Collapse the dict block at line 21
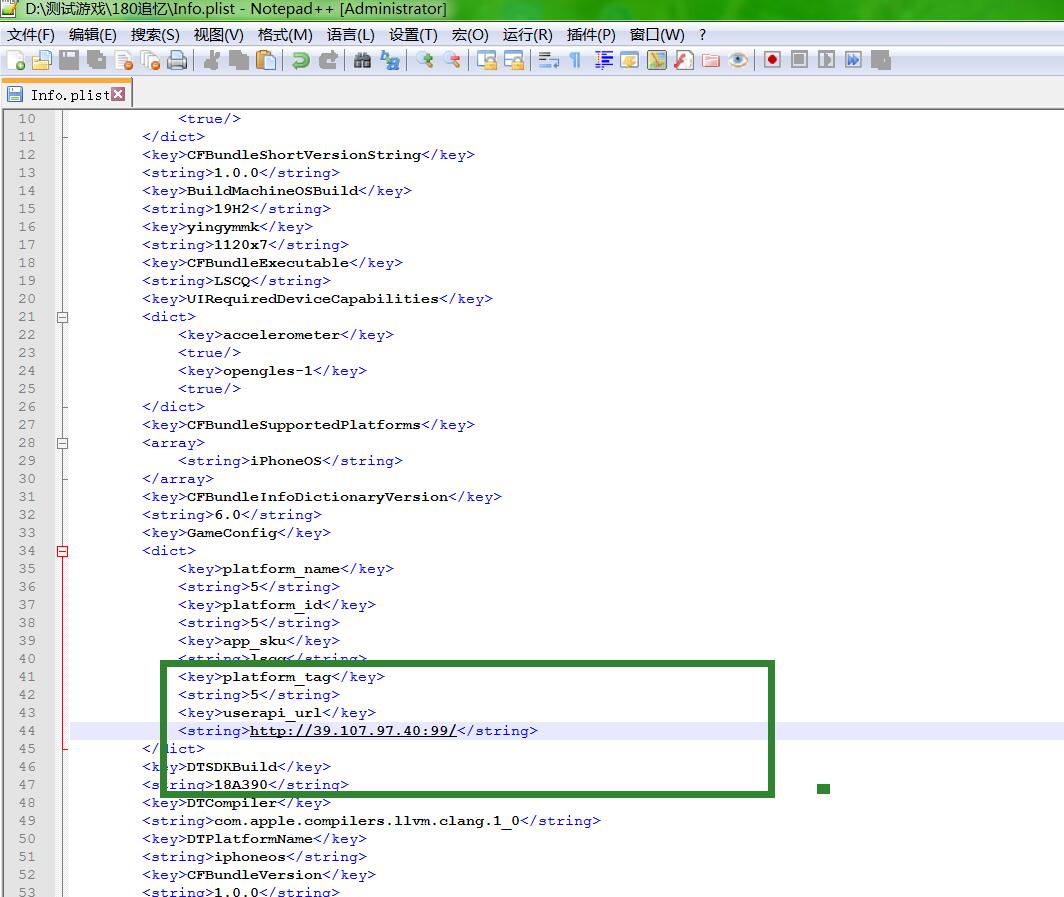 click(x=62, y=317)
